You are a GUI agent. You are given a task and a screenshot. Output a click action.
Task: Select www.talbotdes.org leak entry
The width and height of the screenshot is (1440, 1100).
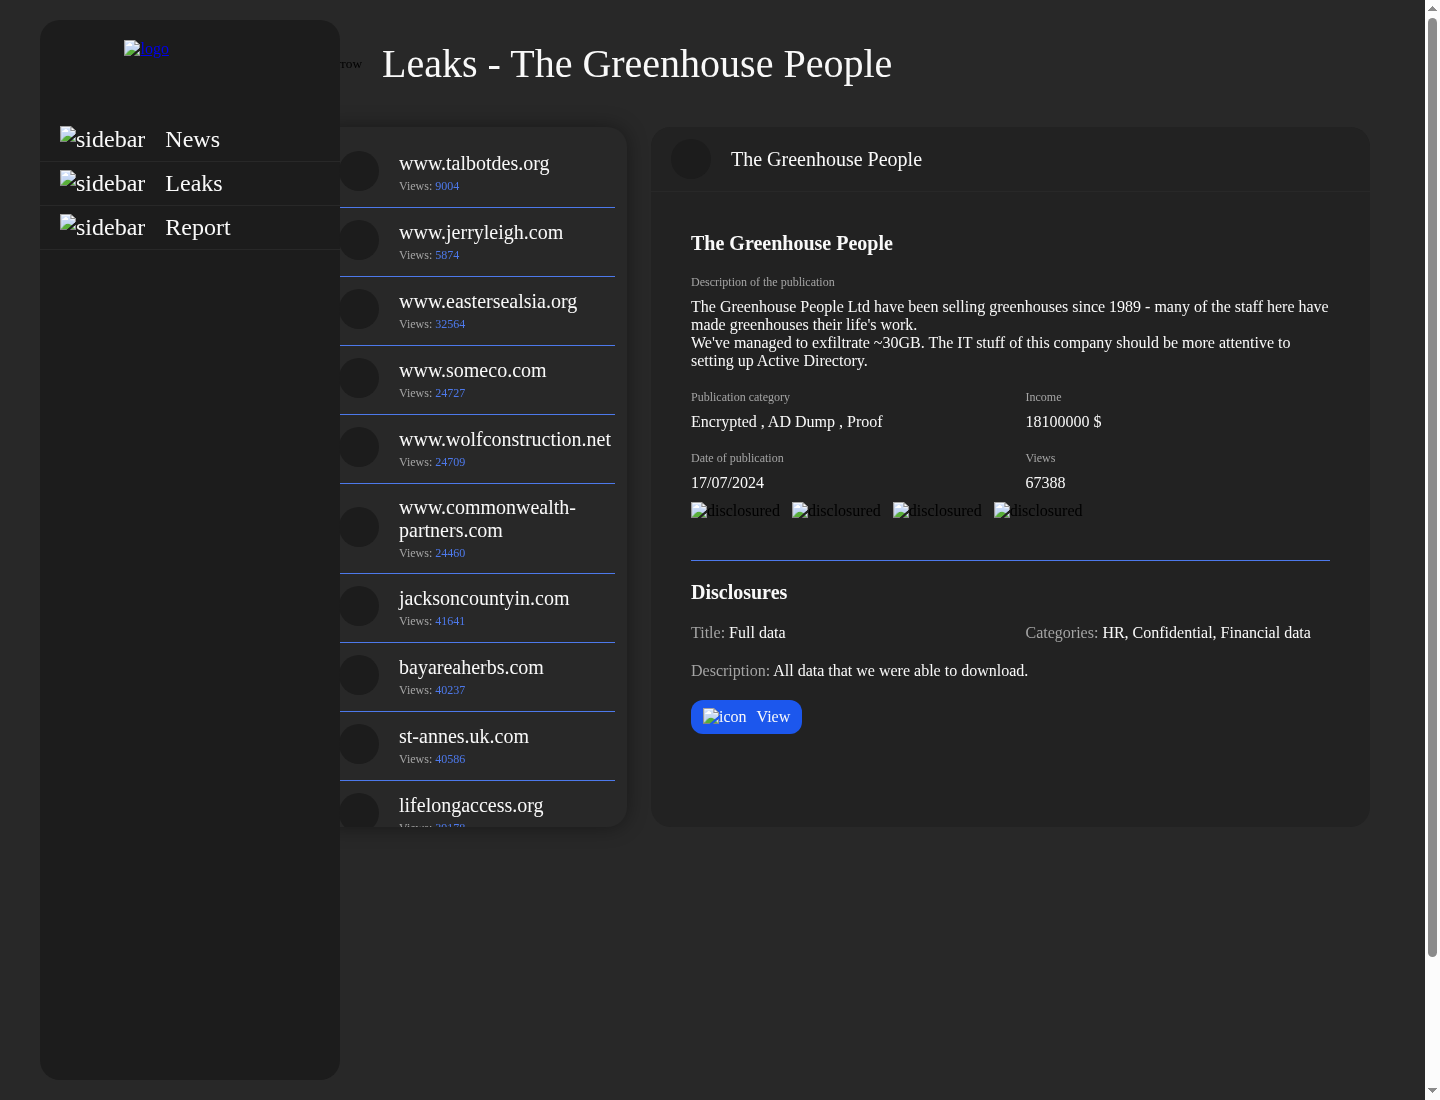(477, 173)
